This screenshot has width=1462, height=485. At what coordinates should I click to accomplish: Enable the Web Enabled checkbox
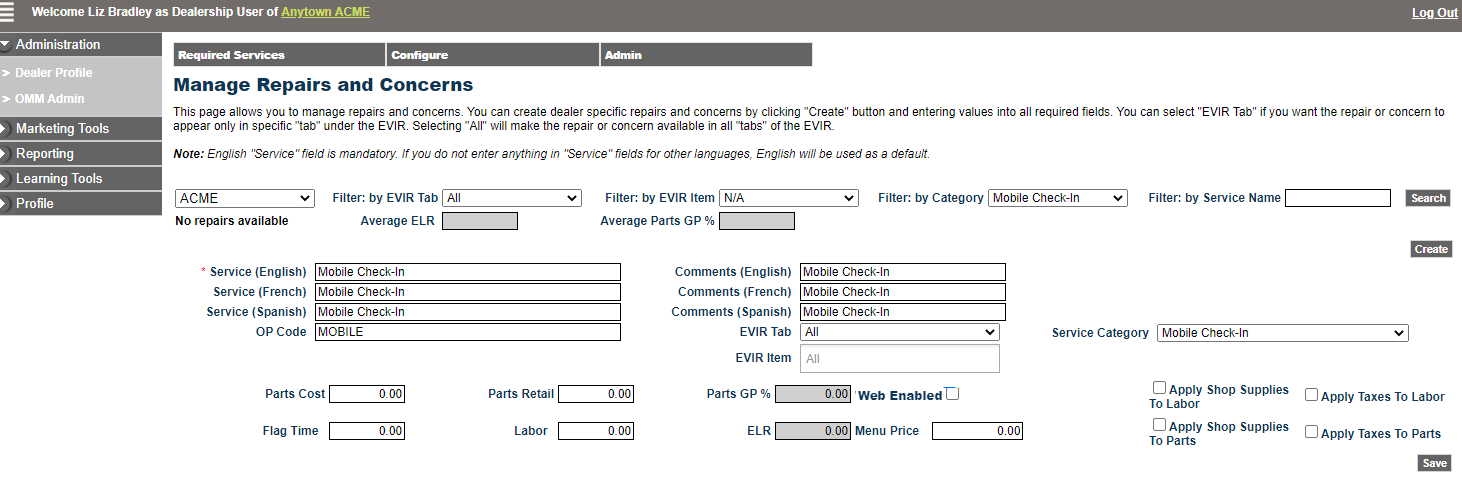click(x=952, y=394)
